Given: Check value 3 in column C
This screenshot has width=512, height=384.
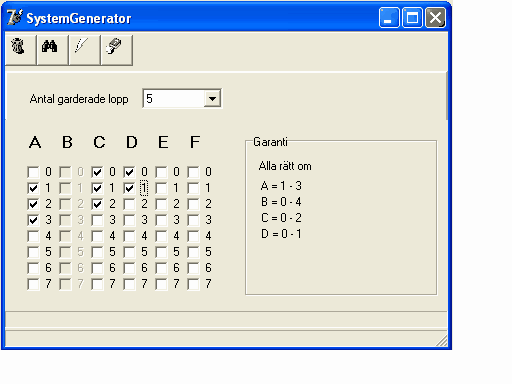Looking at the screenshot, I should [x=97, y=220].
